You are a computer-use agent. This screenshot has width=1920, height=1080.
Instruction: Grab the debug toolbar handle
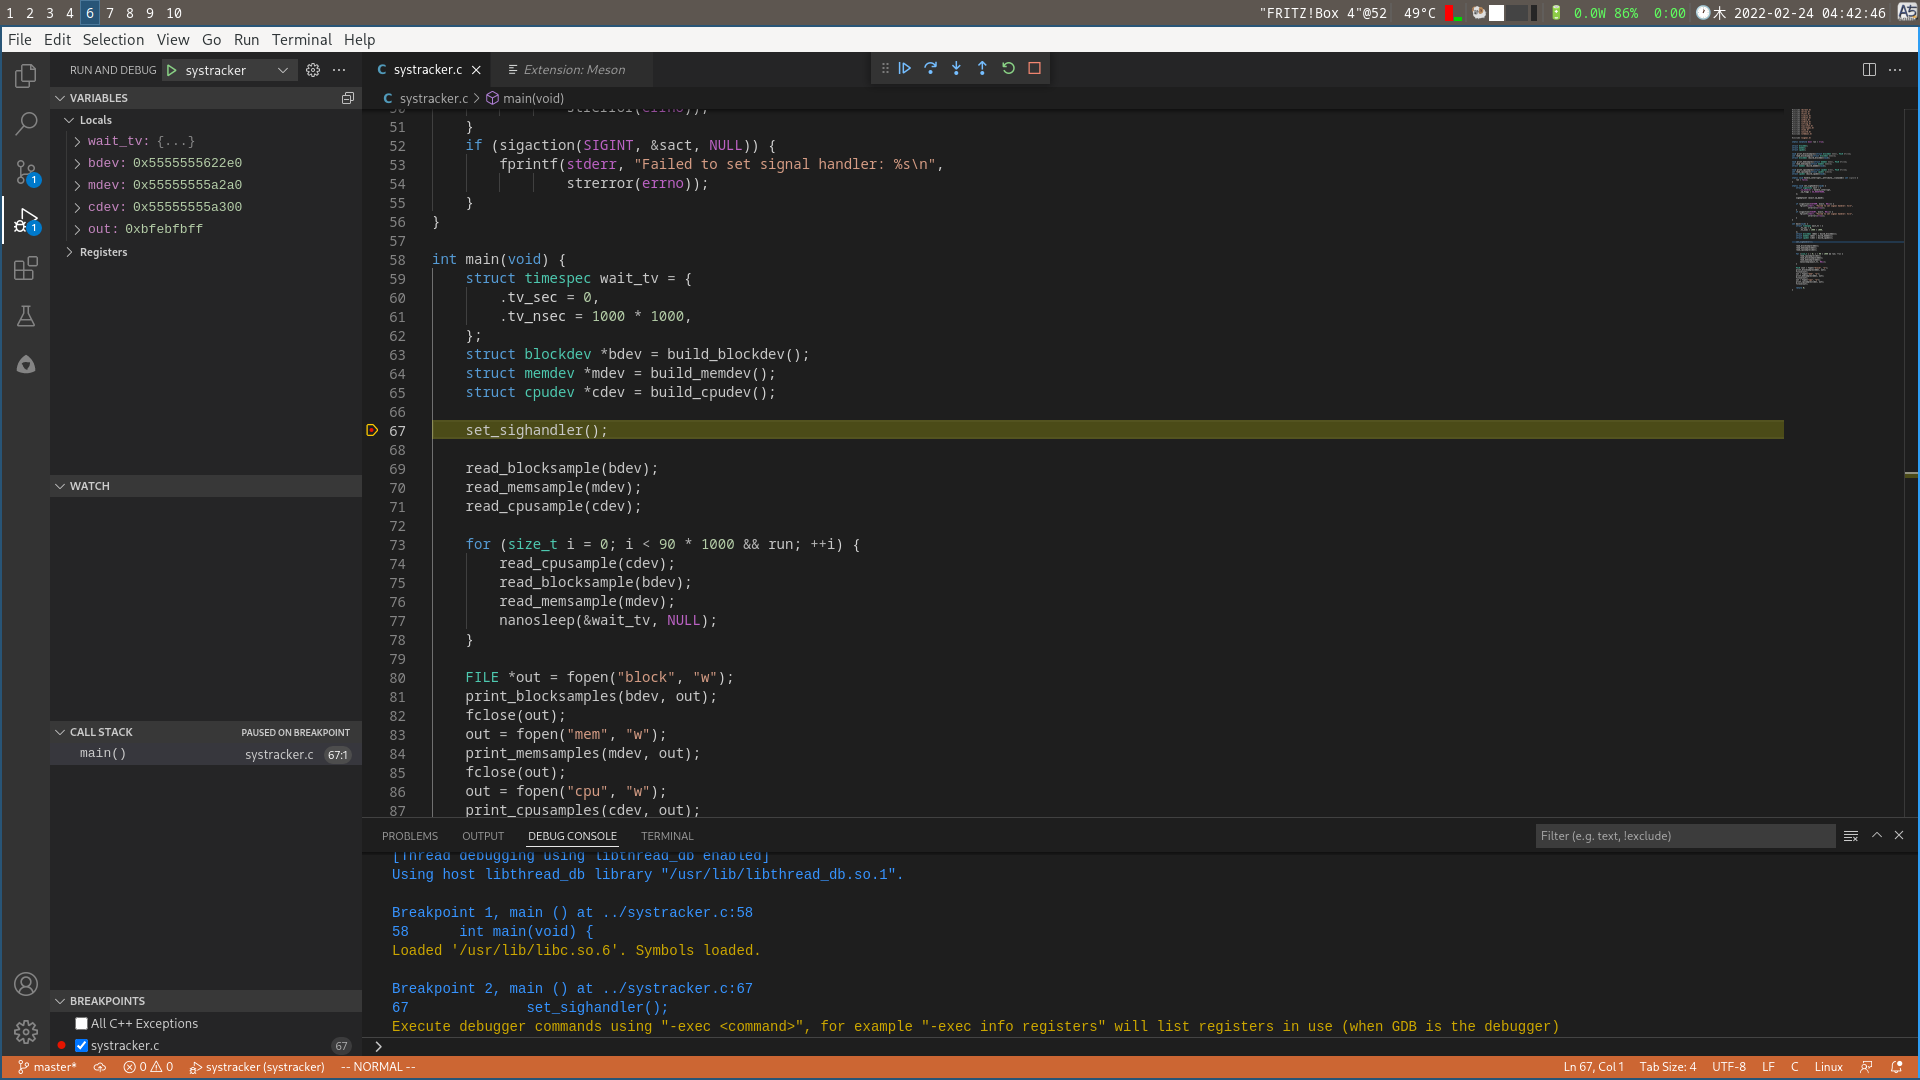point(885,68)
